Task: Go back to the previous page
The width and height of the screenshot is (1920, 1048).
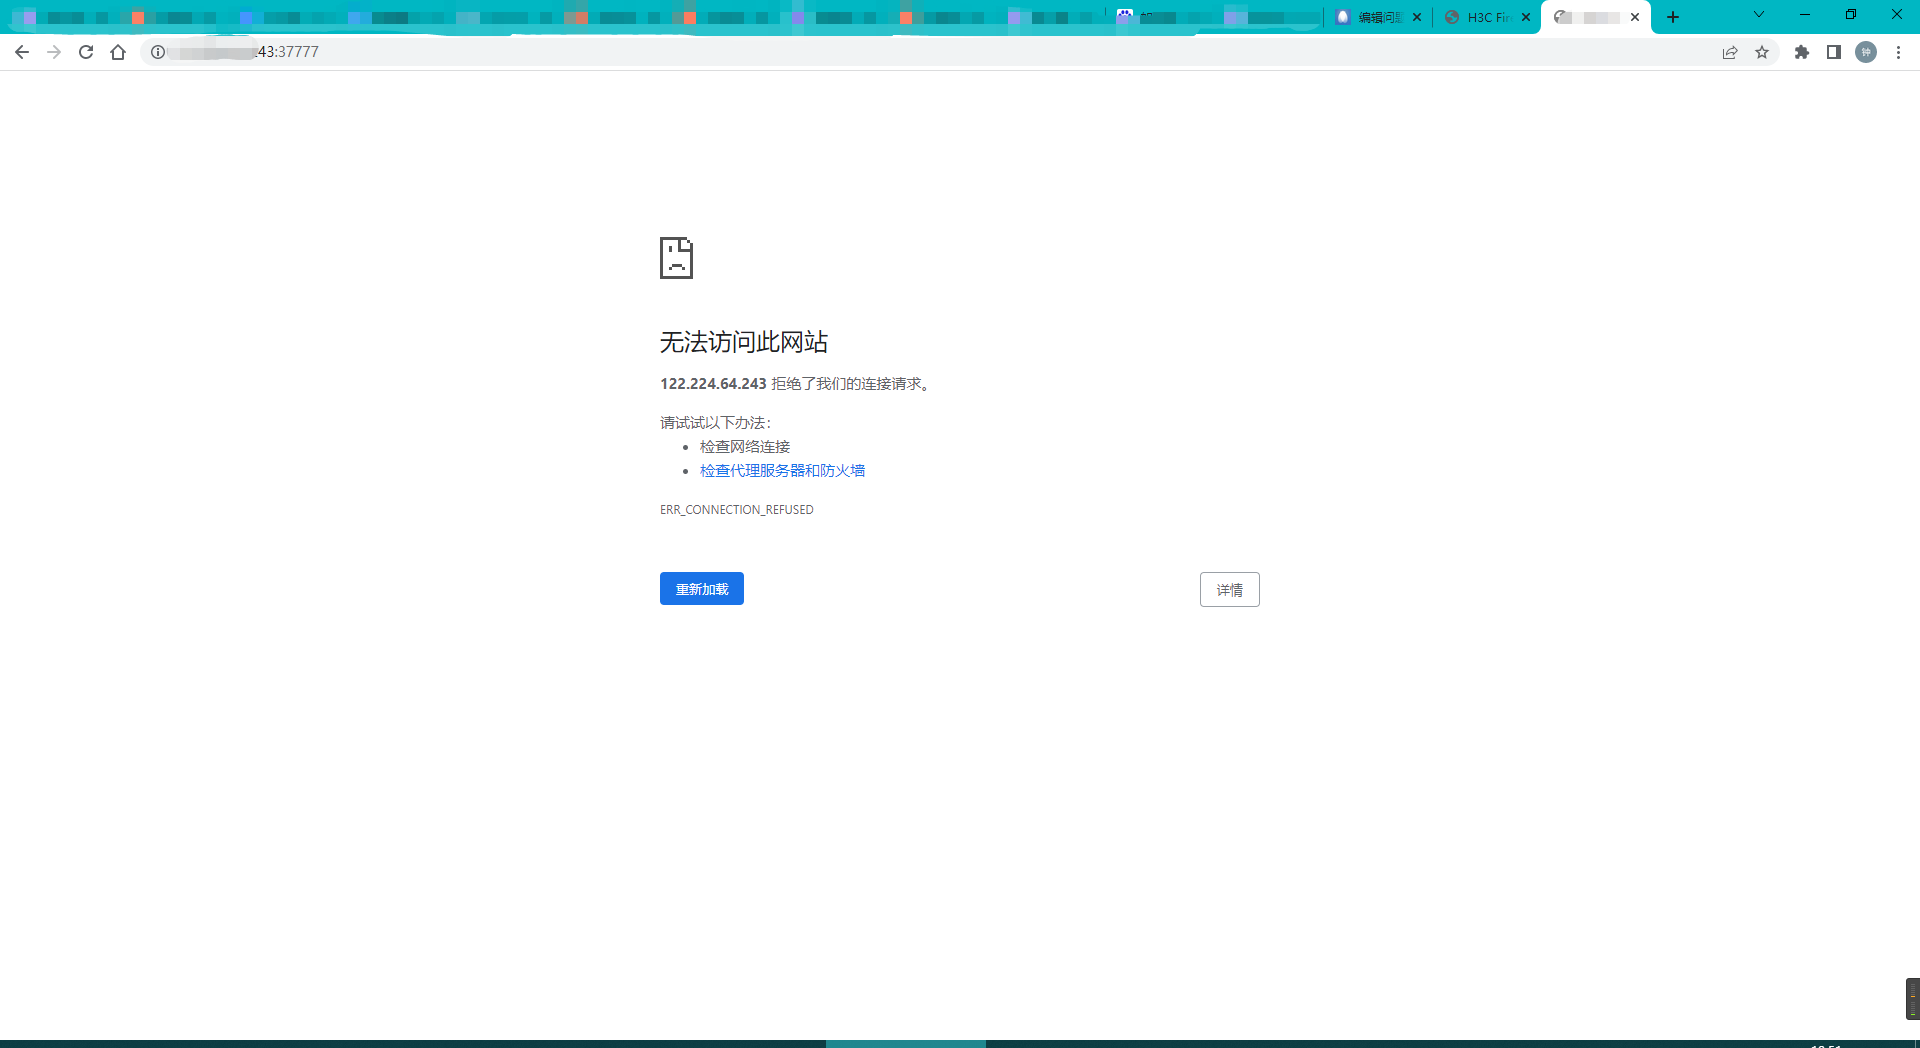Action: point(22,52)
